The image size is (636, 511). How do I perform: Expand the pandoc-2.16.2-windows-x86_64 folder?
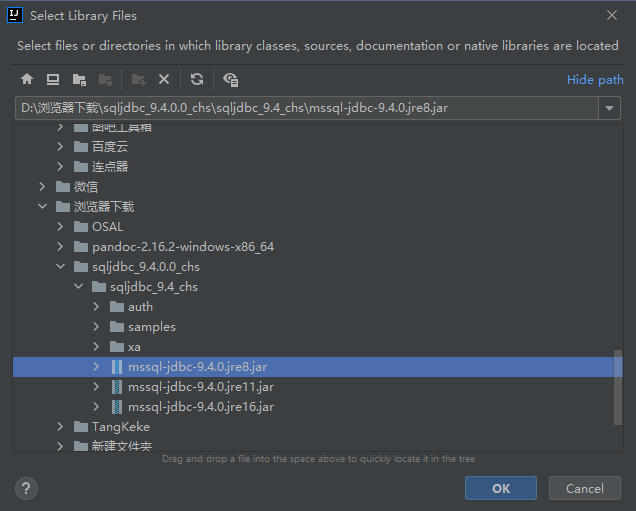tap(60, 247)
